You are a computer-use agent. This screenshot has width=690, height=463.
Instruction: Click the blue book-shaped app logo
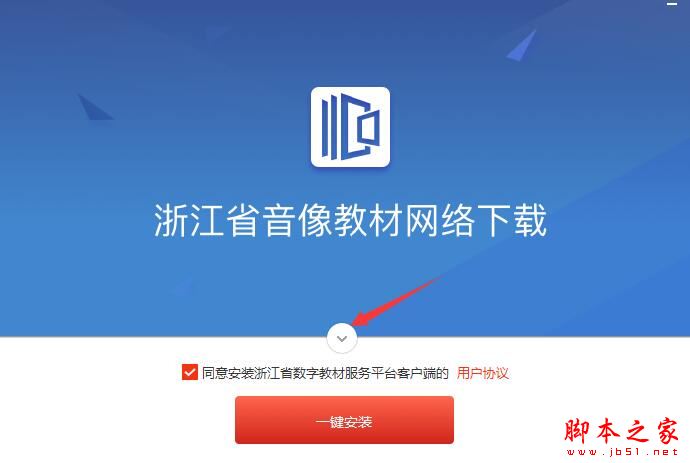point(350,126)
